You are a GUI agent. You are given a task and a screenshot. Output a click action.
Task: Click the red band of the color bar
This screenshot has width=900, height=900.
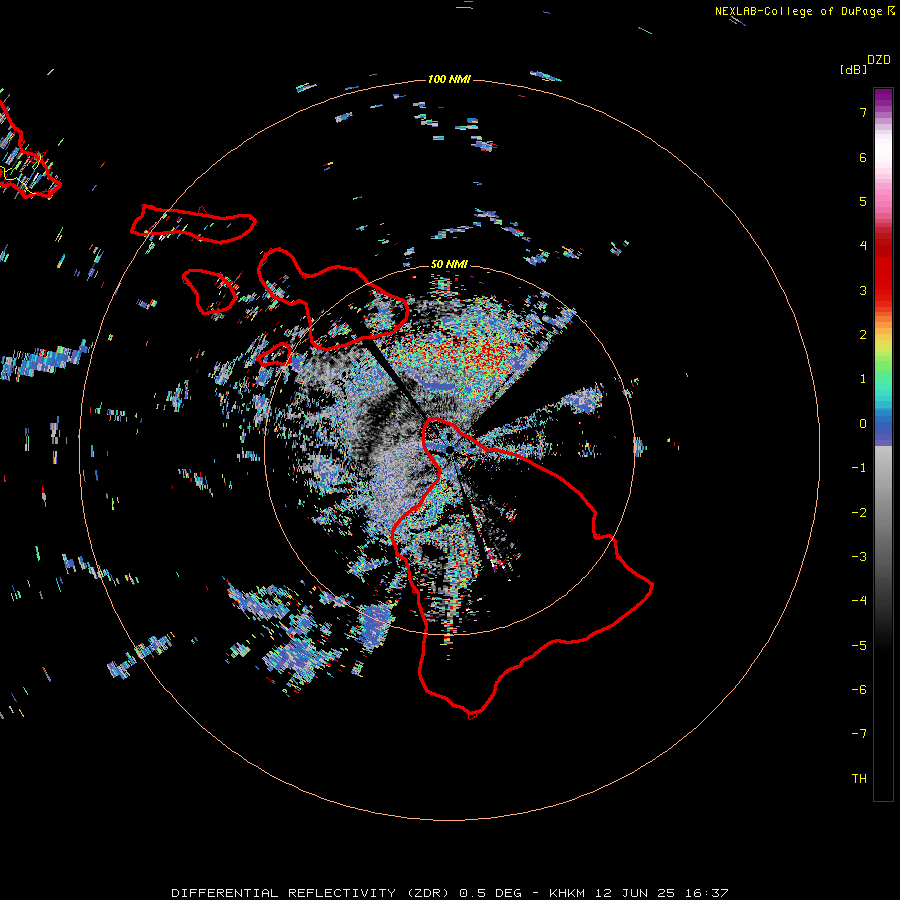[883, 270]
